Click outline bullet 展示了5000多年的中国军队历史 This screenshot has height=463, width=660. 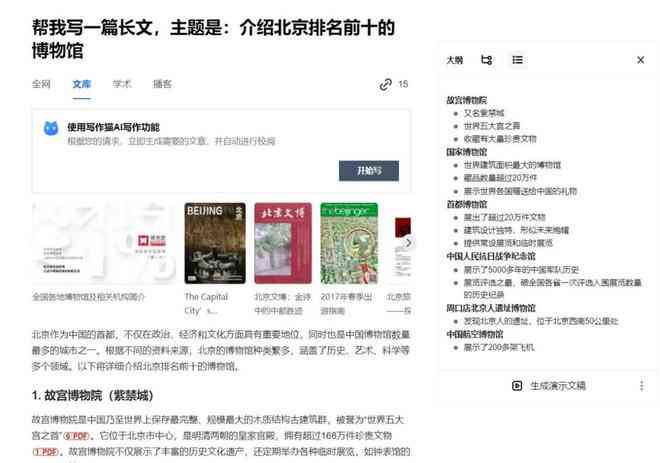tap(521, 269)
